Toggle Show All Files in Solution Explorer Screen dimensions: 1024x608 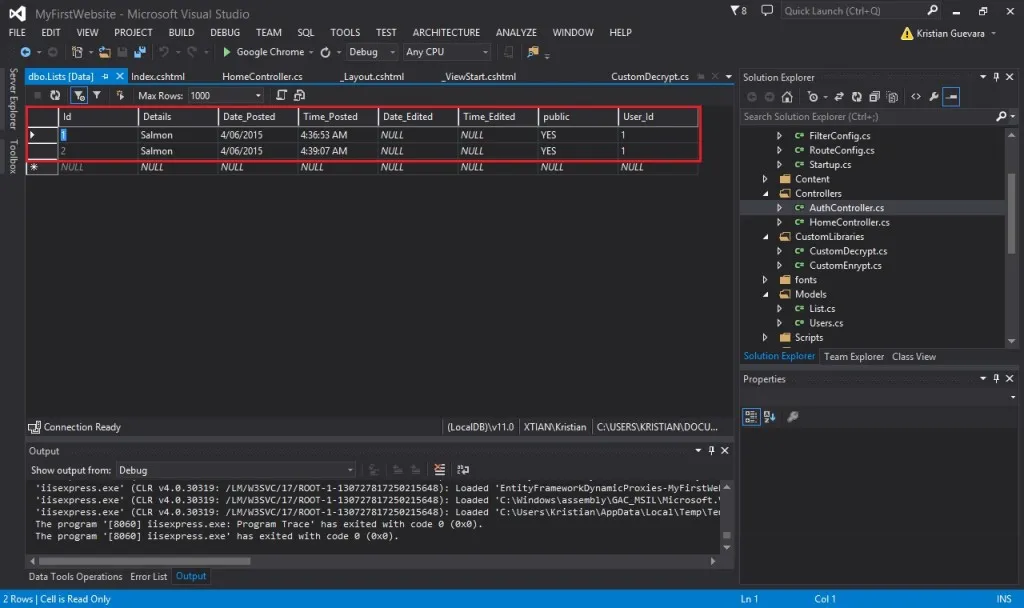point(892,97)
